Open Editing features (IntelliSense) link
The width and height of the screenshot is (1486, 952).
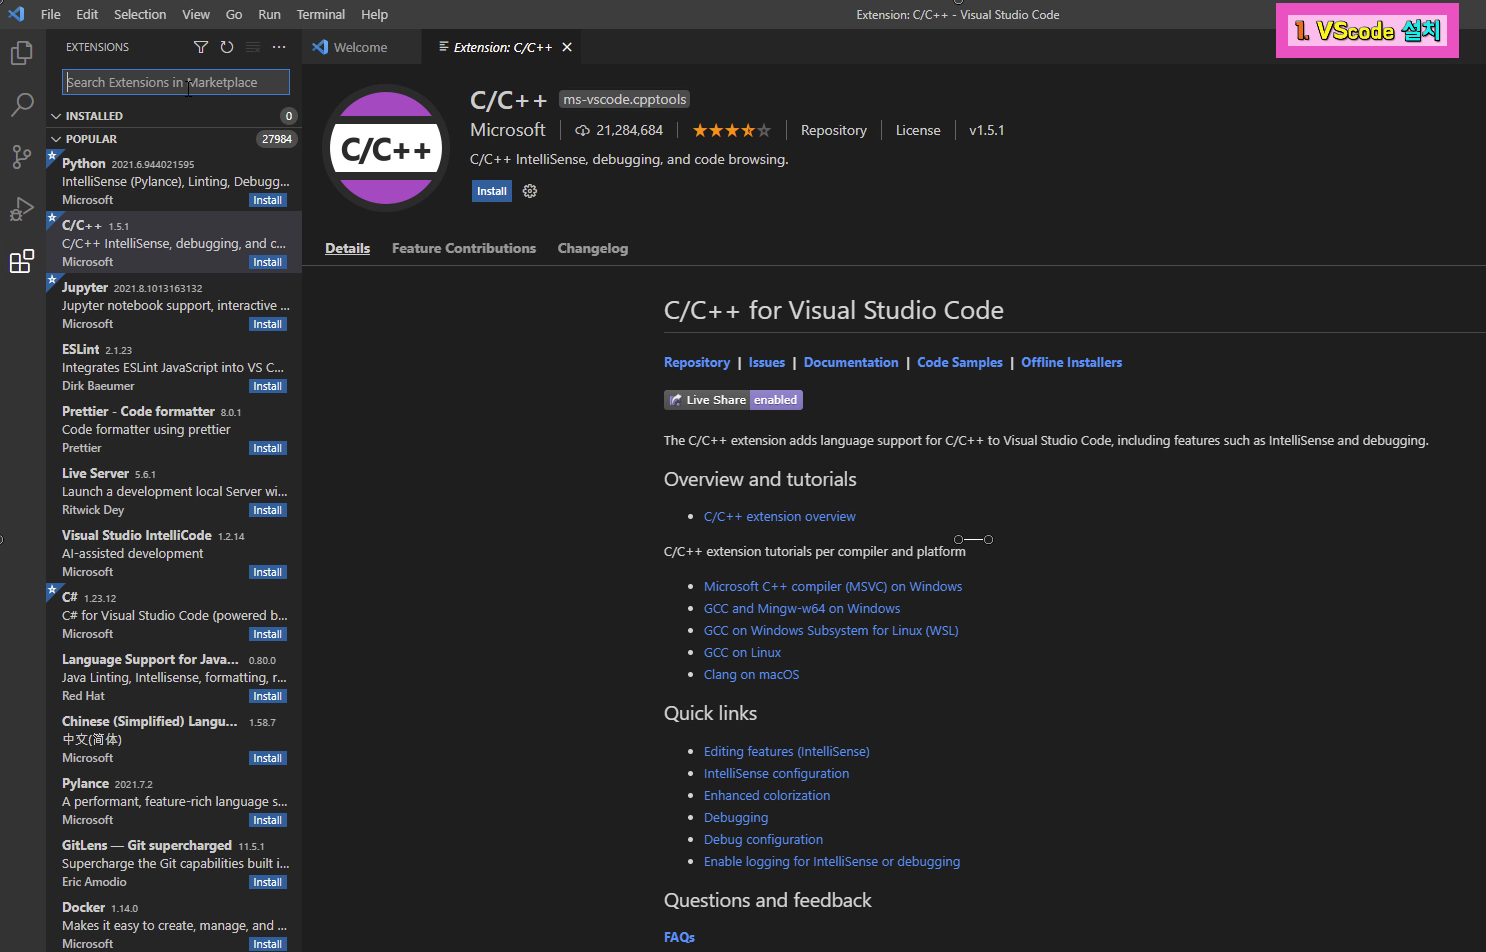click(787, 752)
